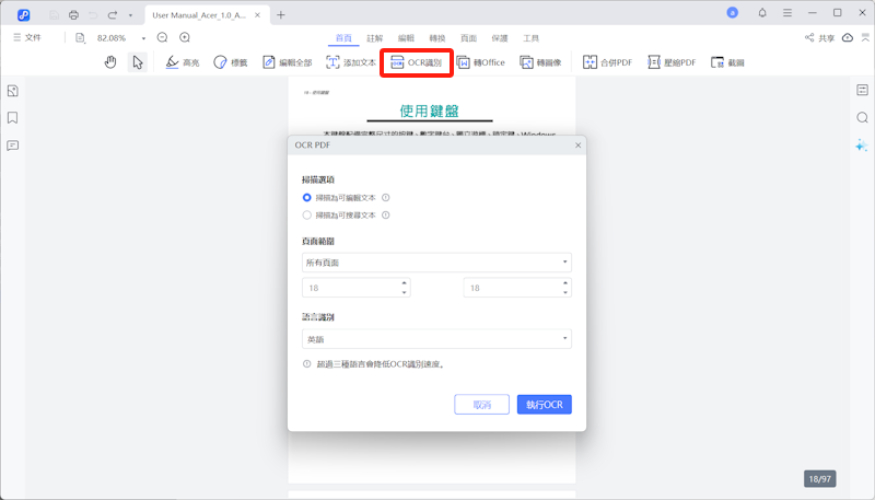Decrease the end page number spinner
Screen dimensions: 875x500
click(x=565, y=292)
